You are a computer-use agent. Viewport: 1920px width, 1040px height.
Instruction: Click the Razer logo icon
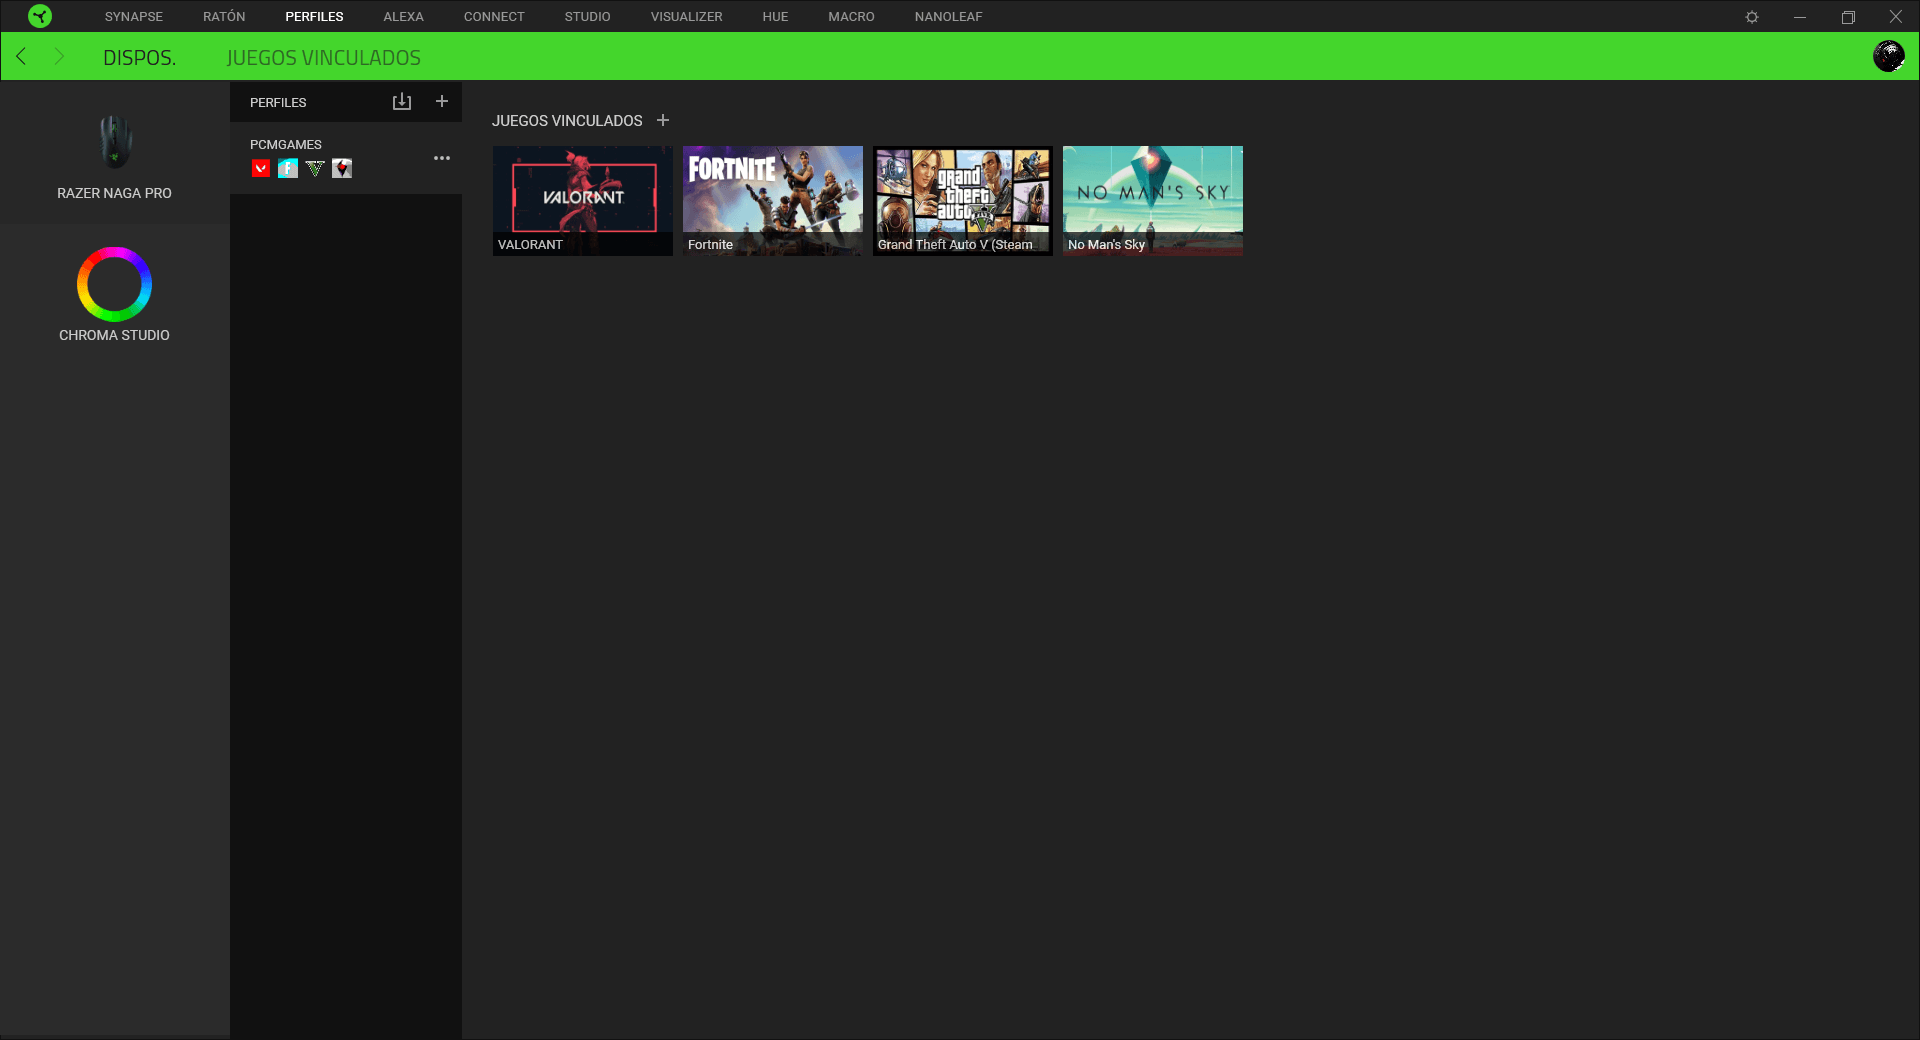click(x=40, y=16)
